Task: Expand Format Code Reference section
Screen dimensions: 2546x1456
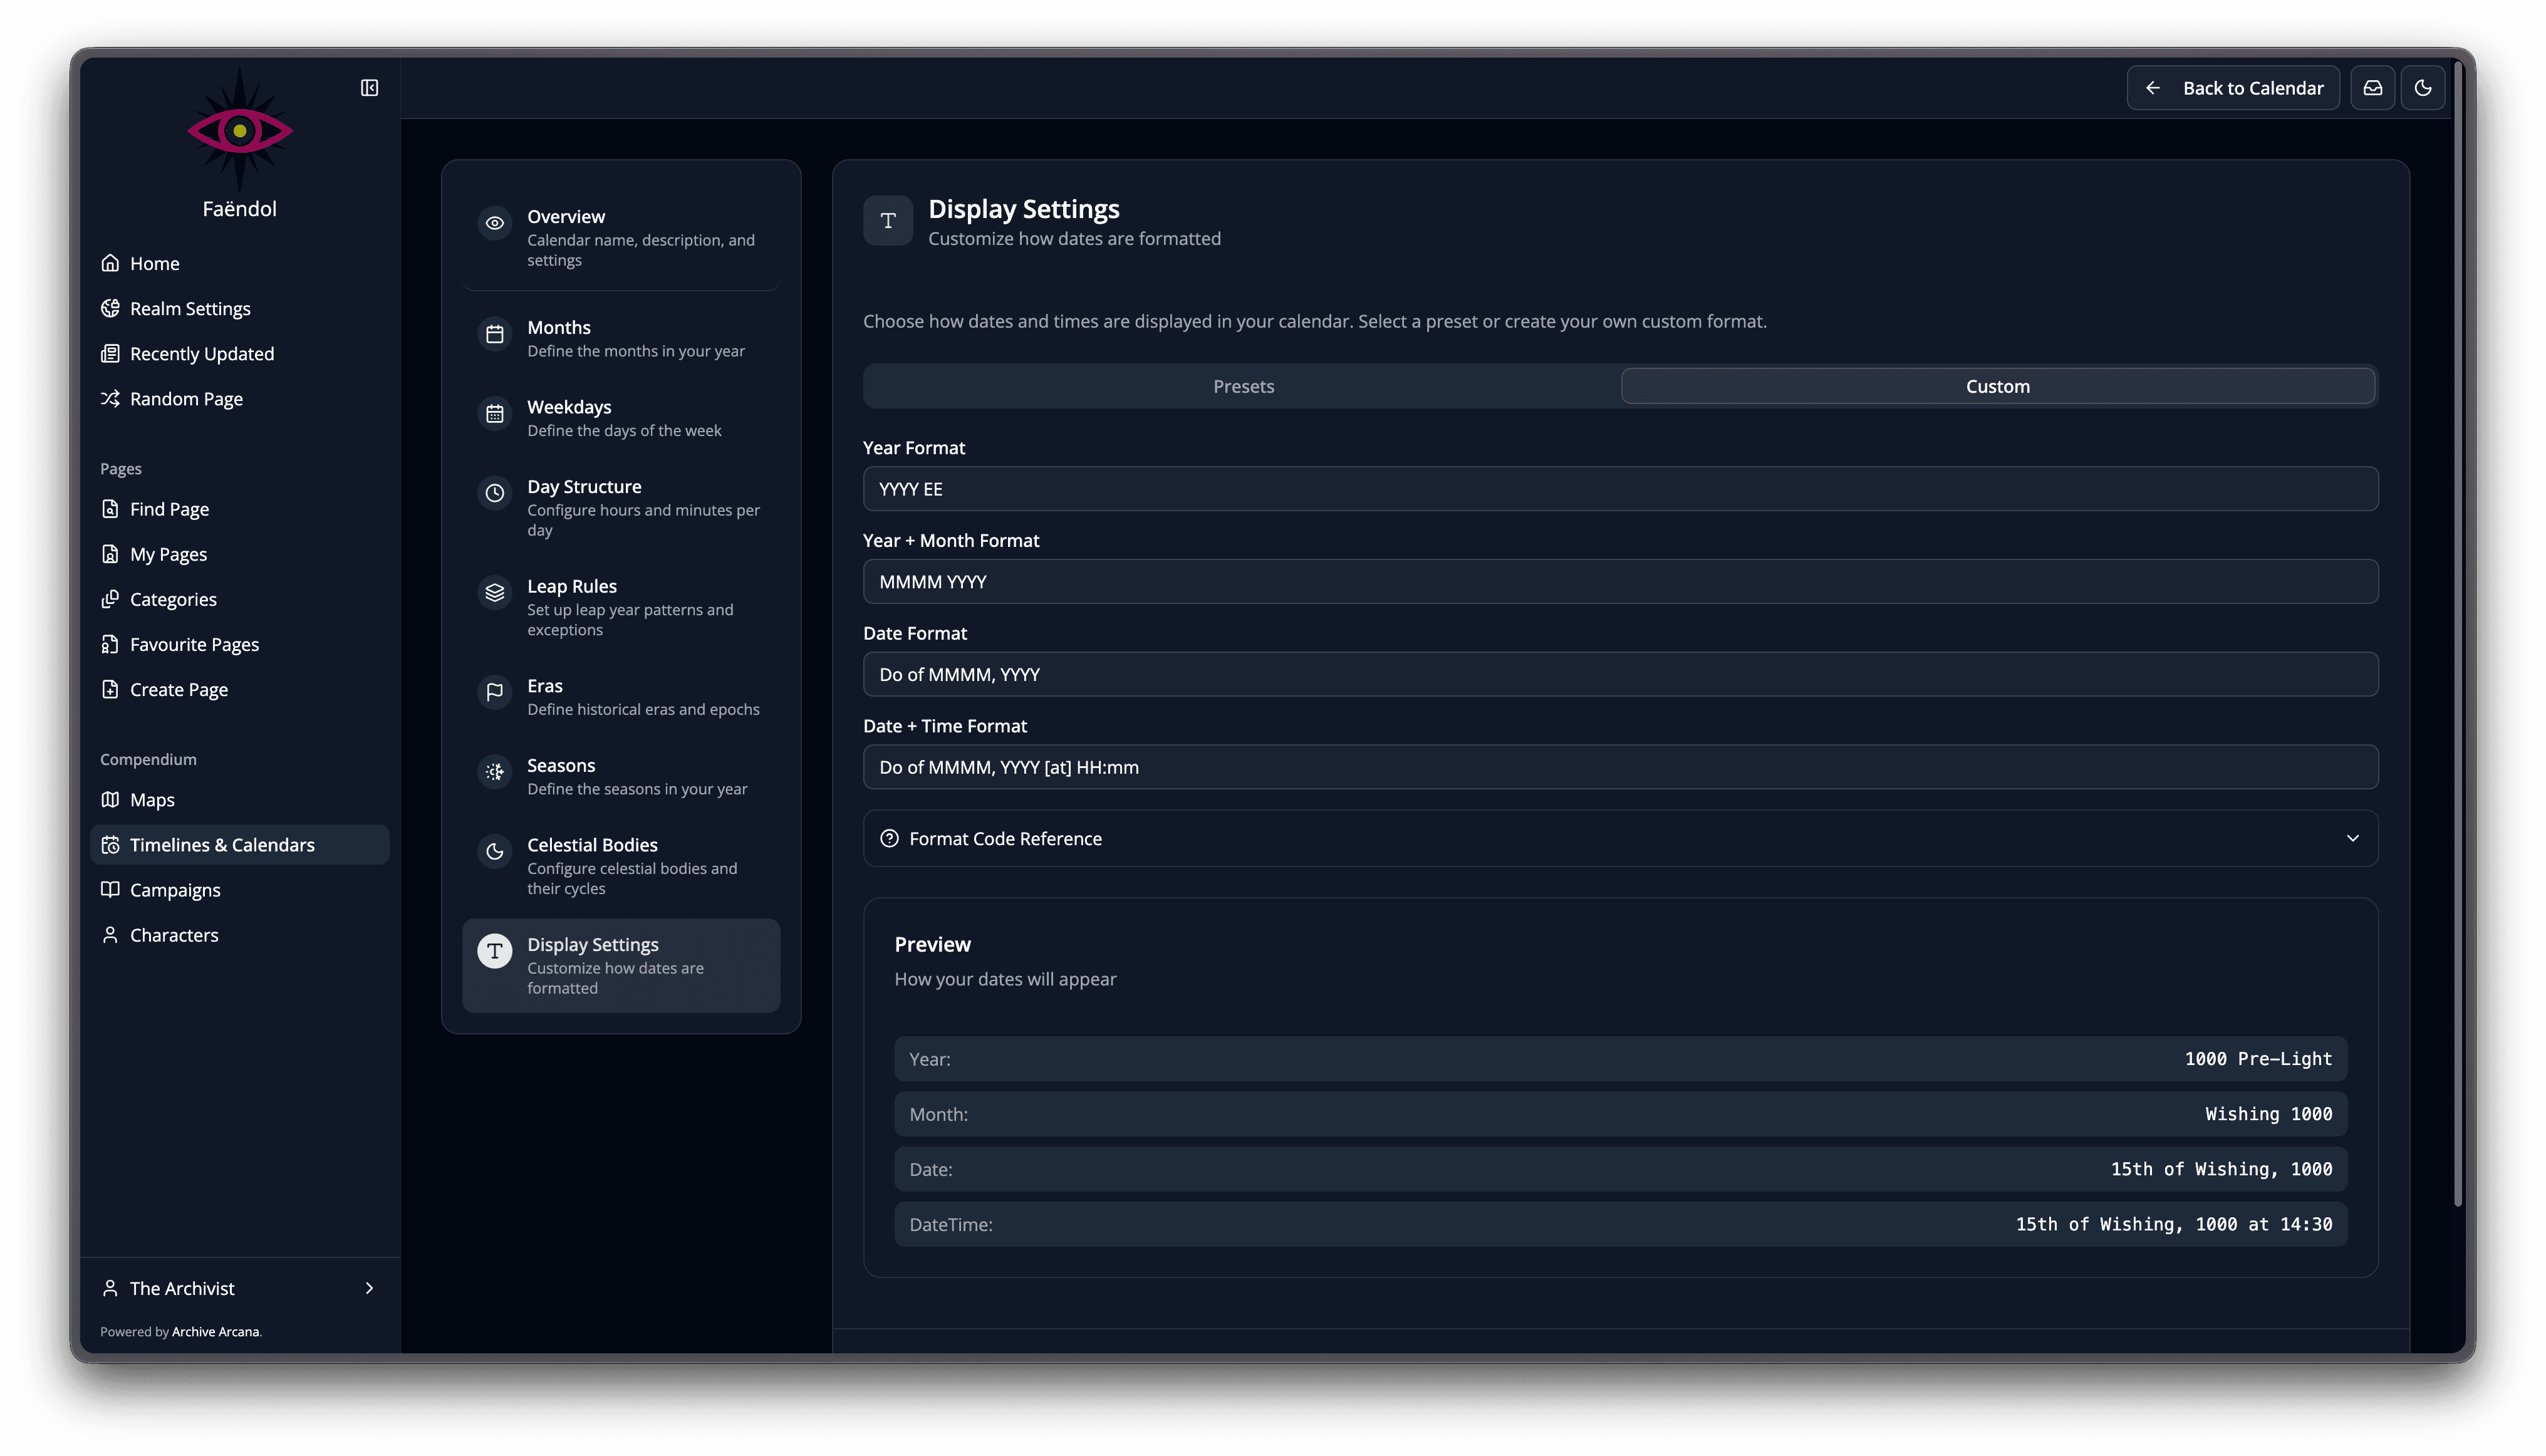Action: pos(1005,838)
